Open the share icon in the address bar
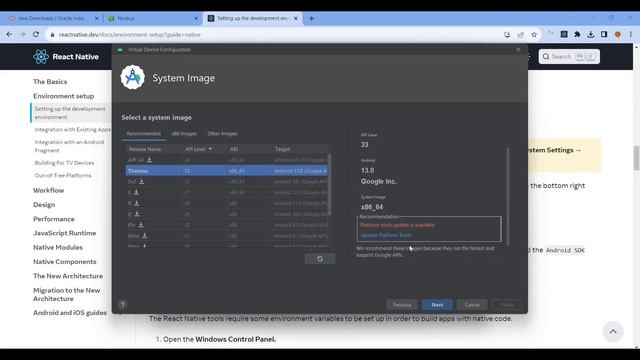 (x=521, y=35)
